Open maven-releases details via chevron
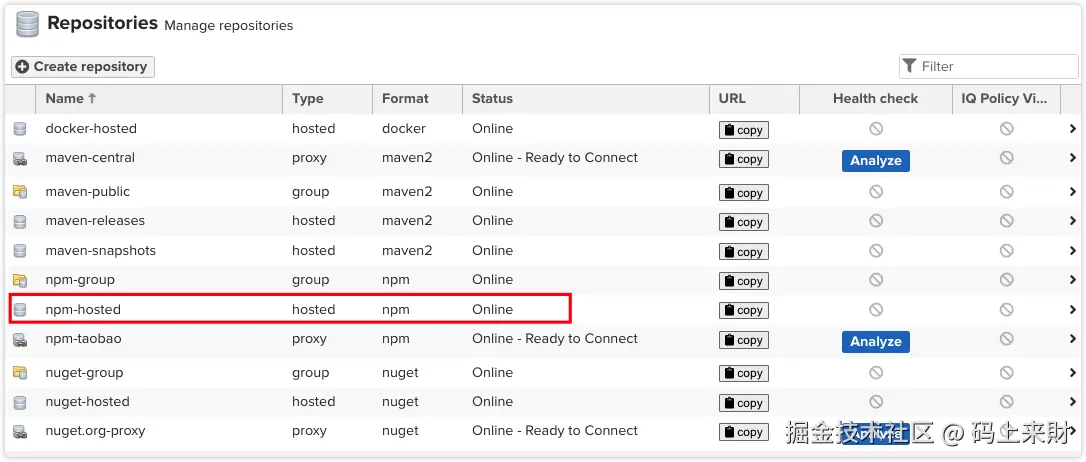Screen dimensions: 1086x462 (1073, 221)
